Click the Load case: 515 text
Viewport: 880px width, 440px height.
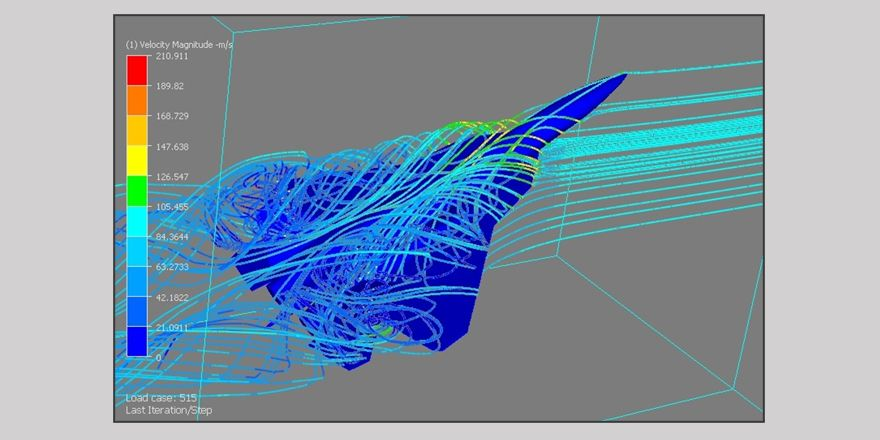160,398
